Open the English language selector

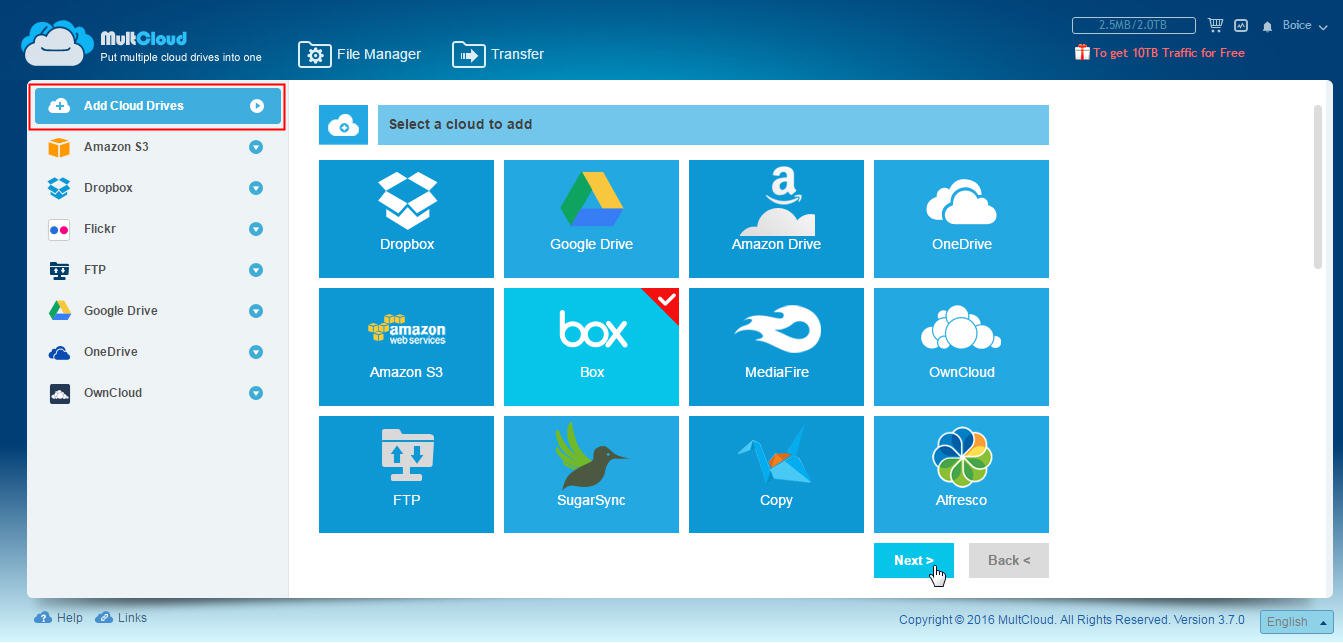pyautogui.click(x=1297, y=622)
